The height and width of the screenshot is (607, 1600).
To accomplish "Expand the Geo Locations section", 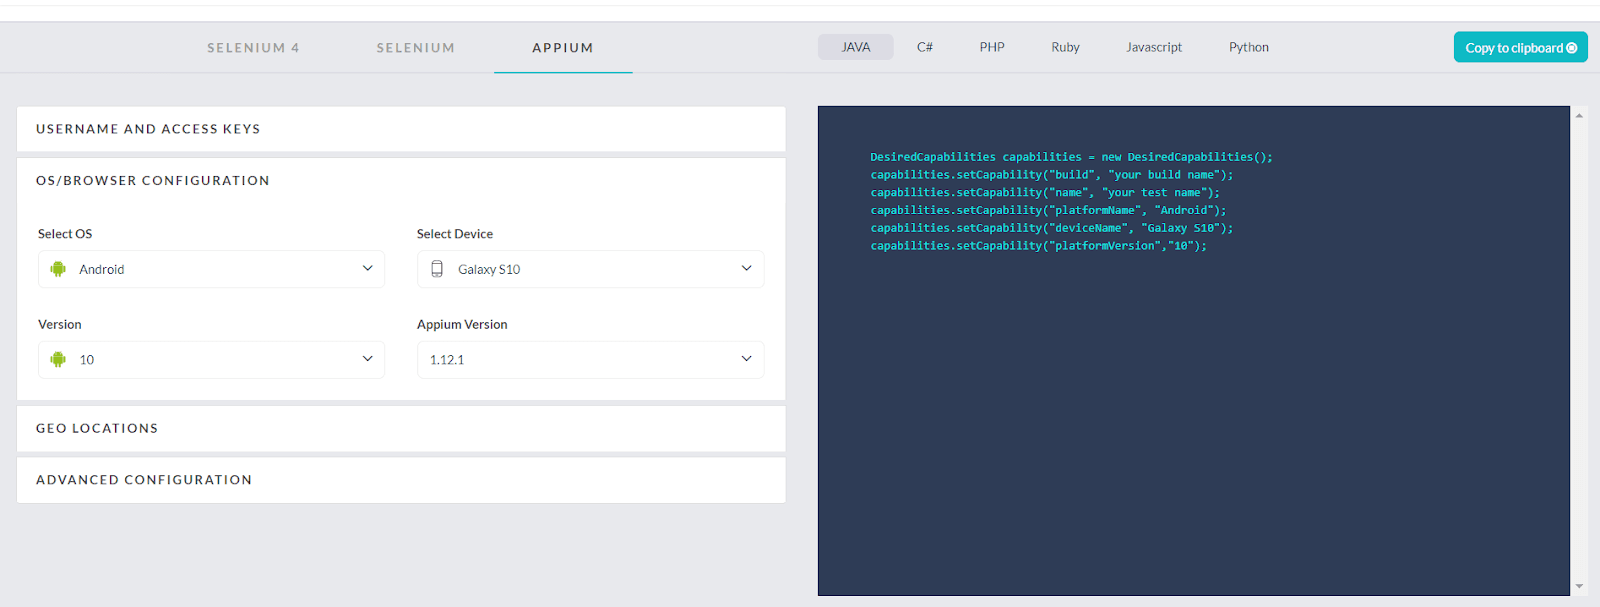I will (401, 428).
